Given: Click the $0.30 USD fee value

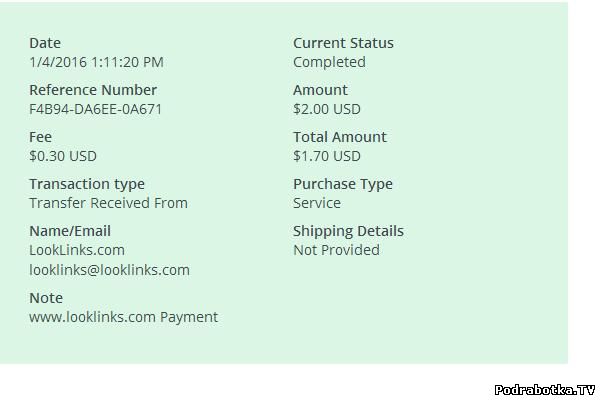Looking at the screenshot, I should click(x=63, y=156).
